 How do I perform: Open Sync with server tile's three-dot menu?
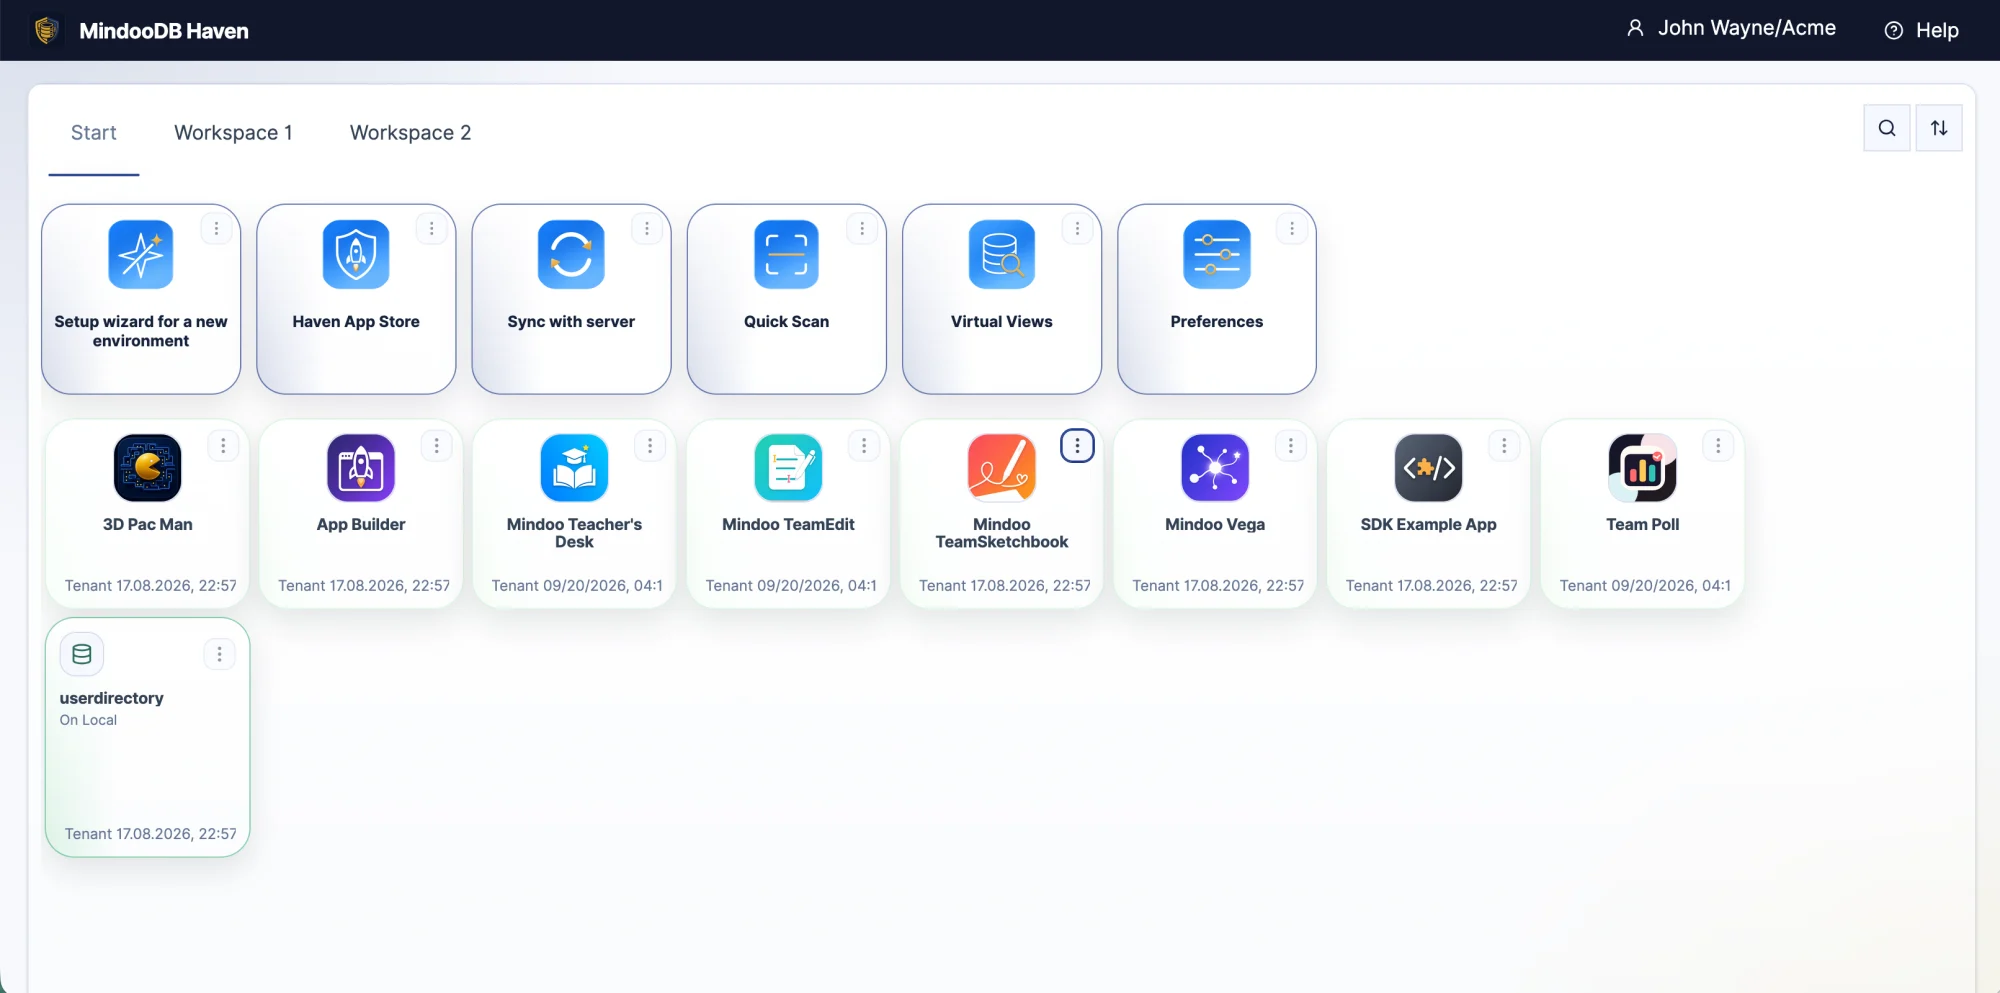[647, 229]
